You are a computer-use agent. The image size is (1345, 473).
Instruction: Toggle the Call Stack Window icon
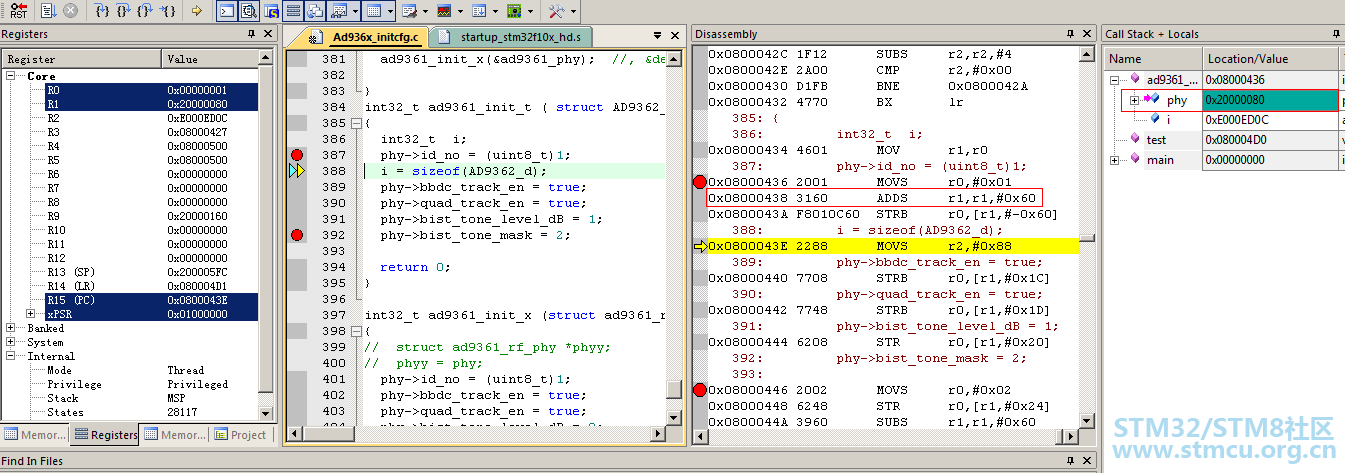(x=315, y=11)
